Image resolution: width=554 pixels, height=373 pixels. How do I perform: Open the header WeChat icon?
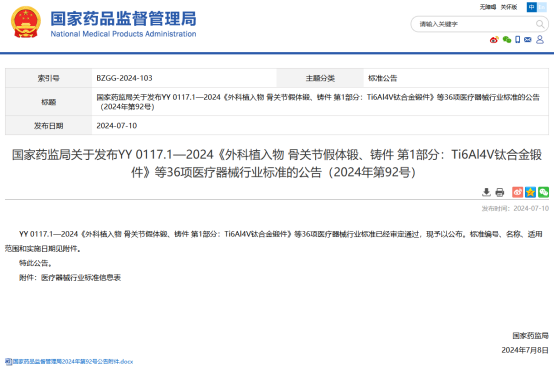point(507,40)
